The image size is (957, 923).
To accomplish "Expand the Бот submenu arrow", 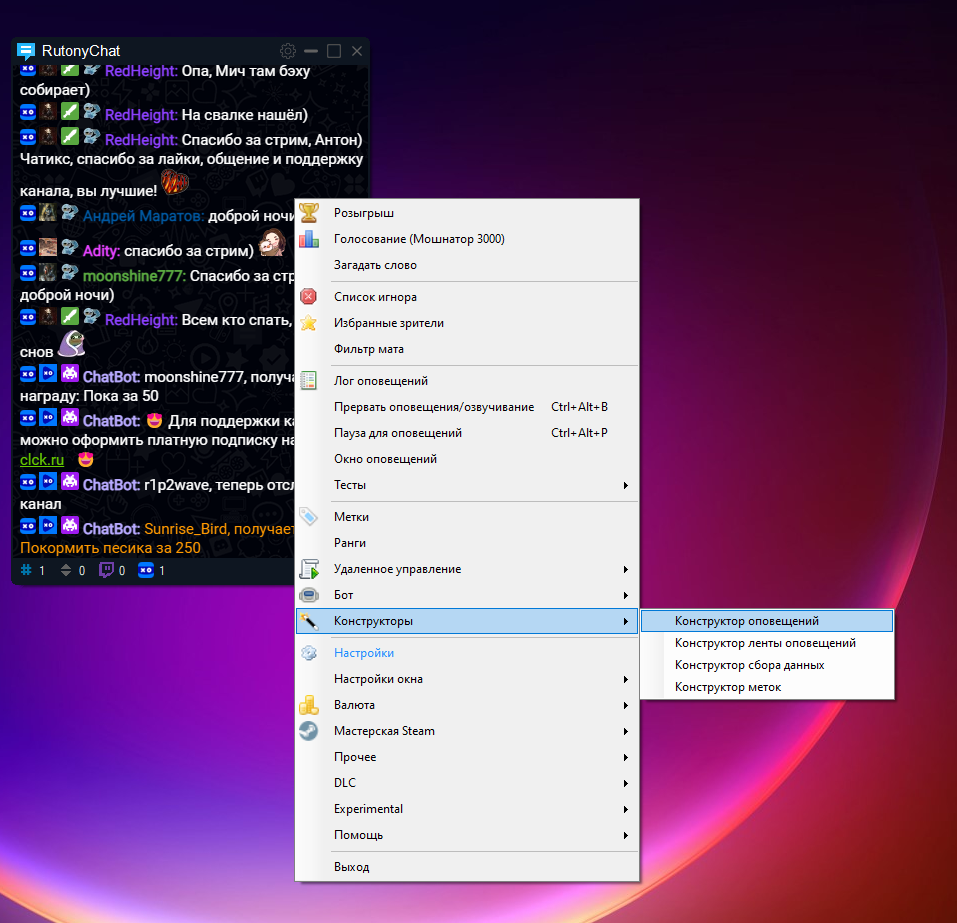I will pos(626,595).
